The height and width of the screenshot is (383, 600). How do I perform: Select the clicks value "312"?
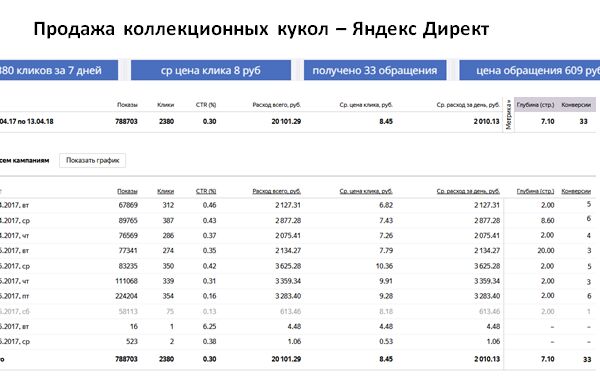click(x=168, y=205)
